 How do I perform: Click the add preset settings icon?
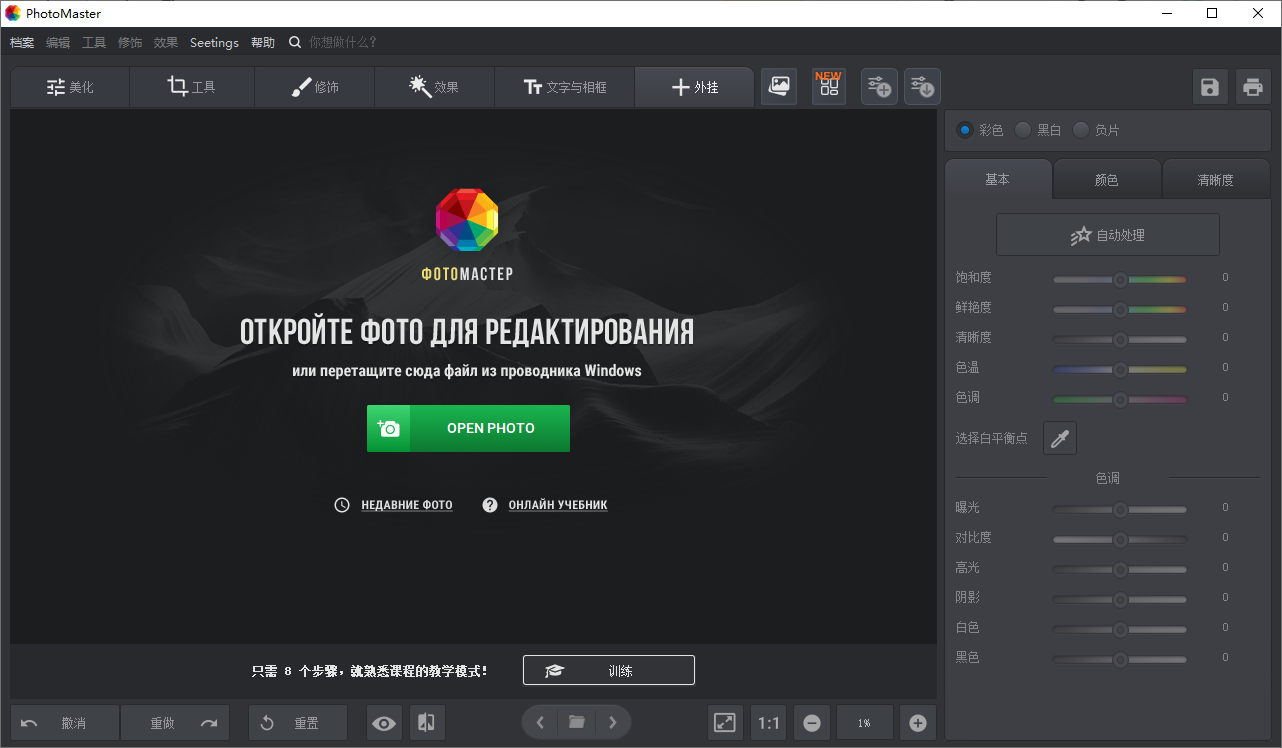(x=879, y=87)
